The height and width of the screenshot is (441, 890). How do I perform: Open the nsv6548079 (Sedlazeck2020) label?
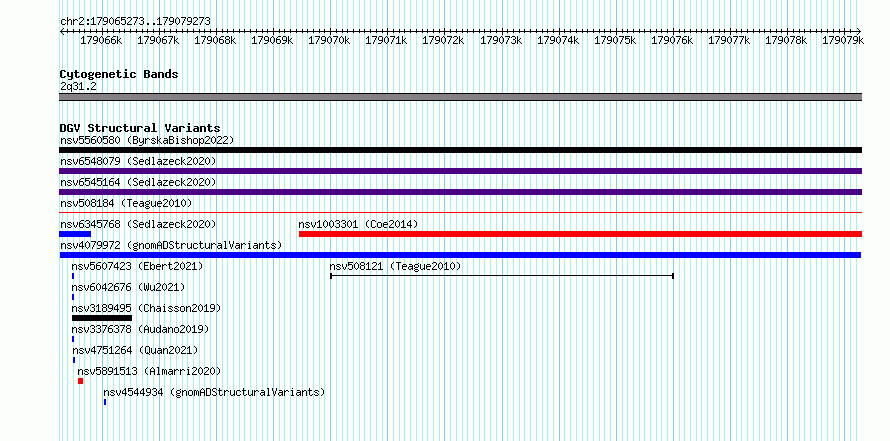click(x=138, y=161)
